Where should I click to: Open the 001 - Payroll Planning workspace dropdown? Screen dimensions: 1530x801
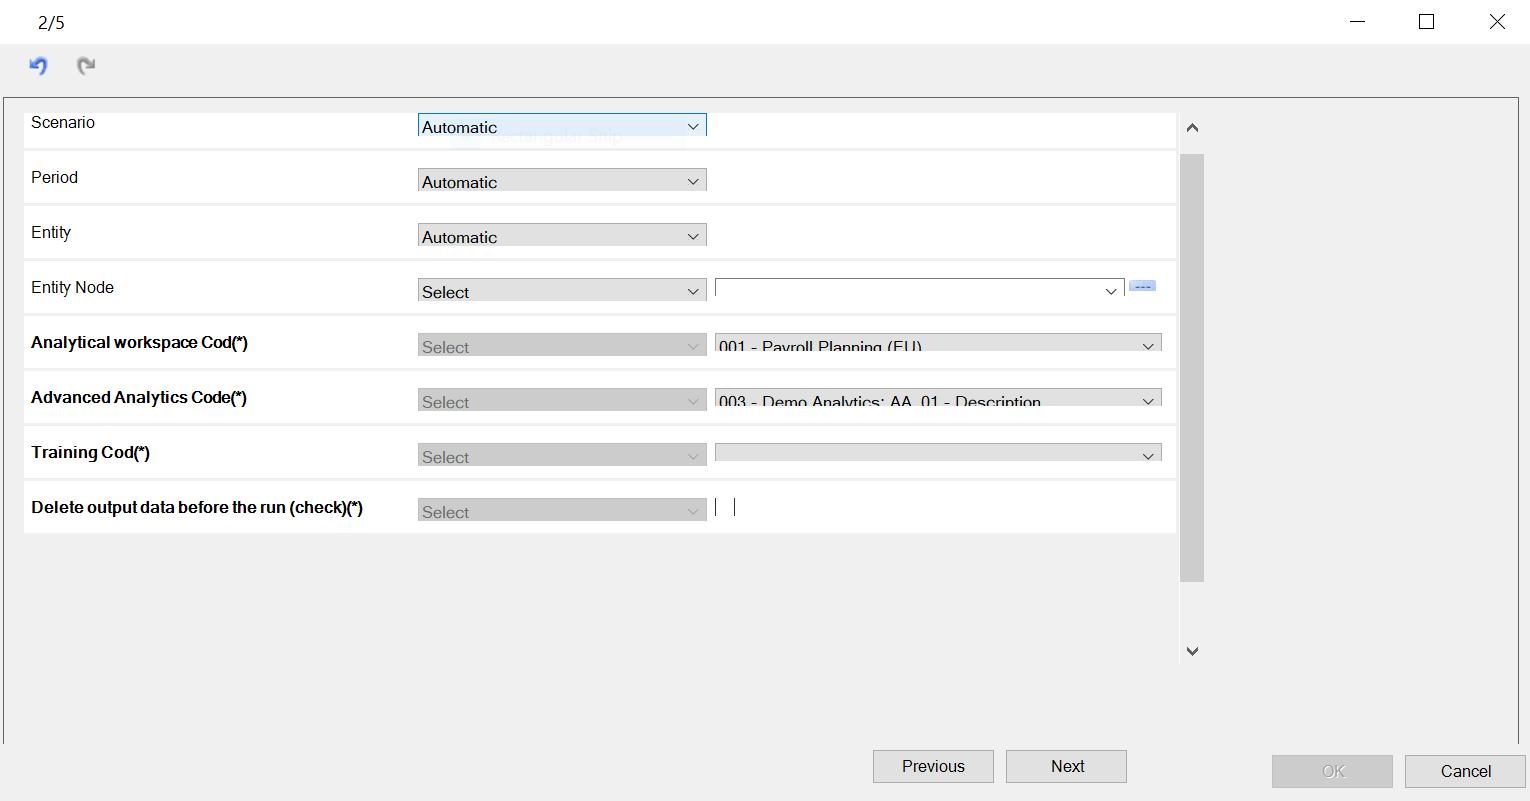(938, 343)
